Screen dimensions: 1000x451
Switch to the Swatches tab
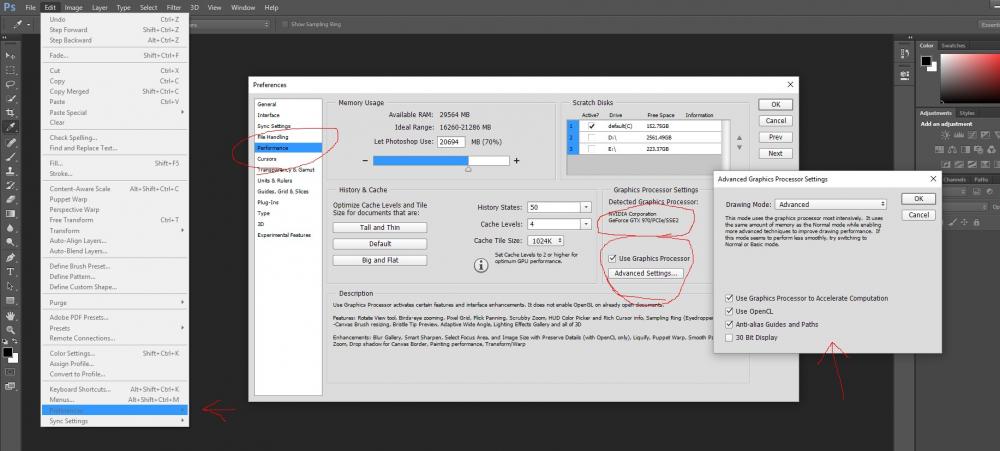point(953,46)
